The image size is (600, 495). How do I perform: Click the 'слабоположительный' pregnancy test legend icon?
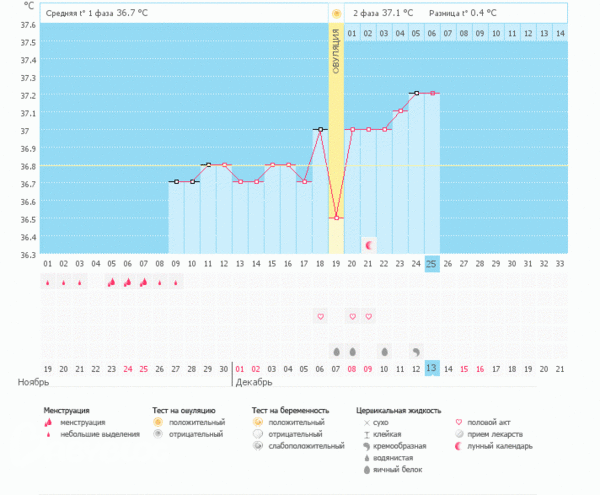pos(259,446)
